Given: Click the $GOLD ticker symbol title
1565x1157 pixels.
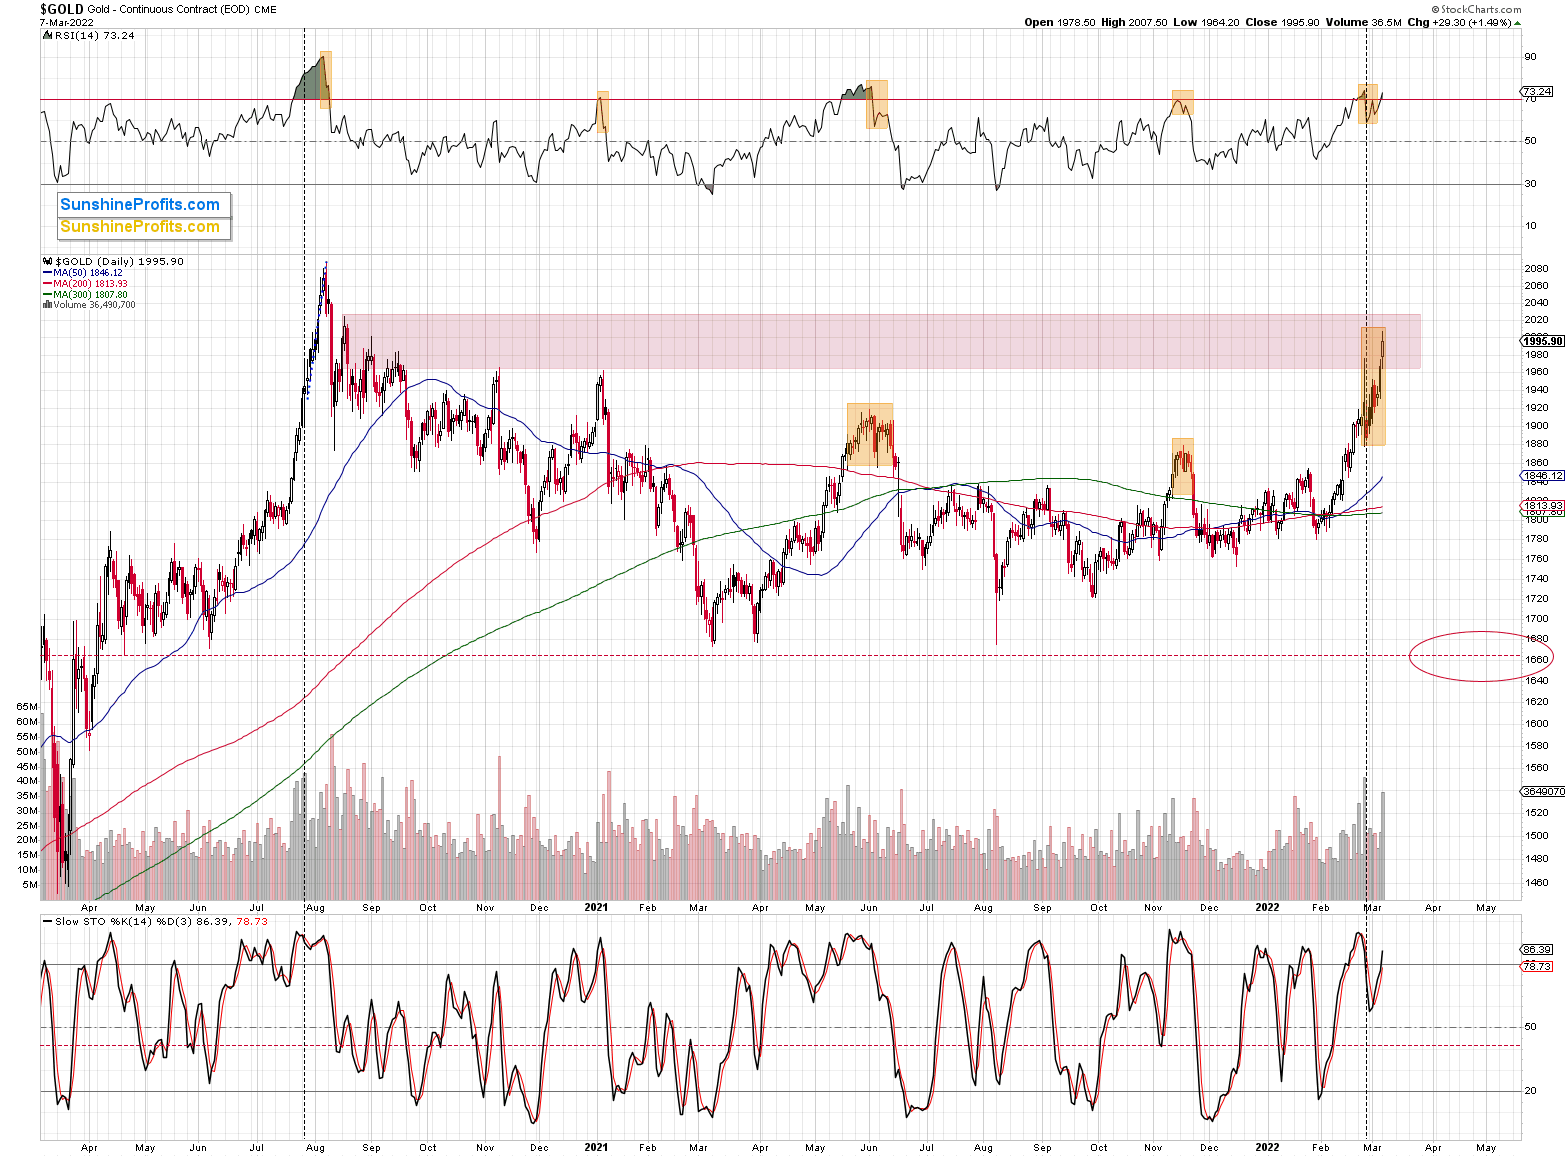Looking at the screenshot, I should click(x=62, y=9).
